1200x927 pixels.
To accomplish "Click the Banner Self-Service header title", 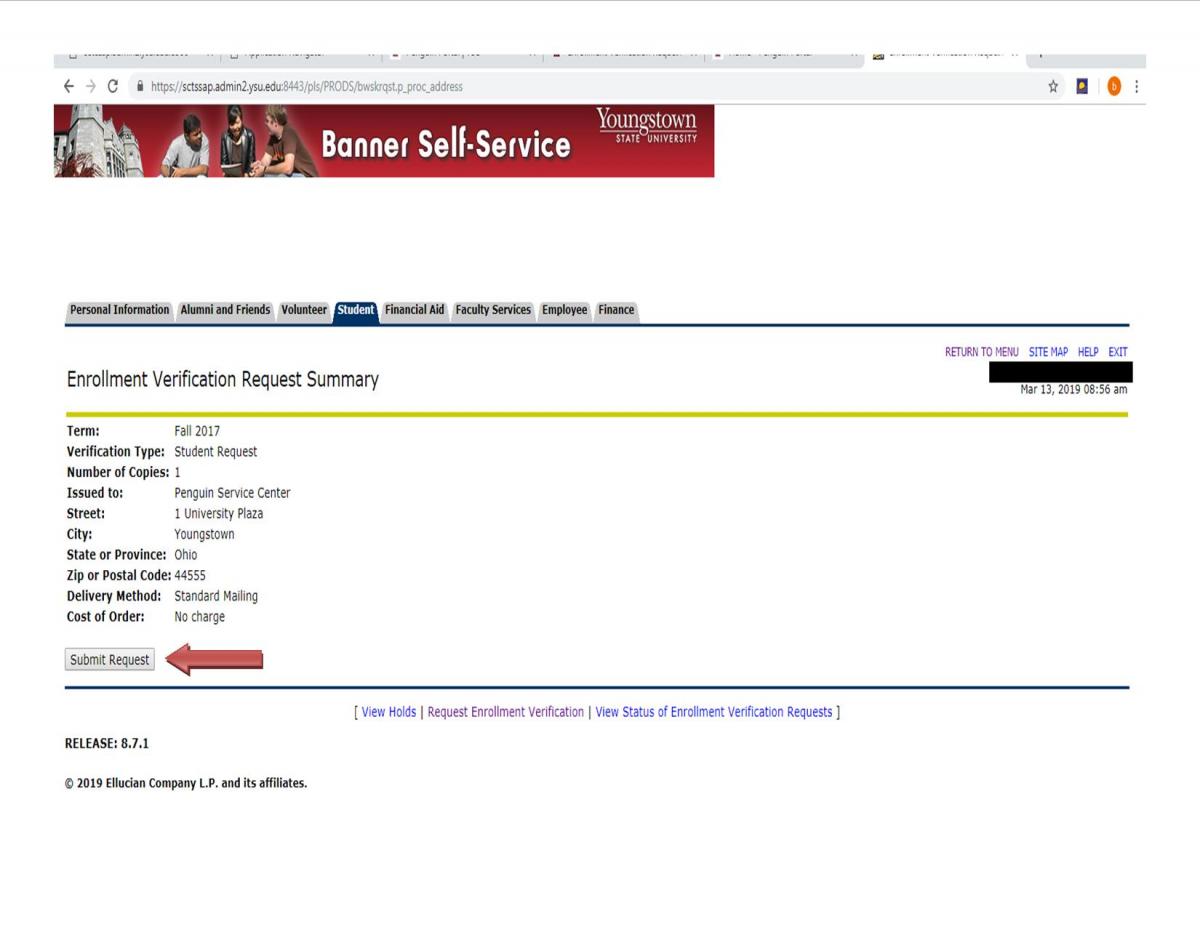I will (x=446, y=145).
